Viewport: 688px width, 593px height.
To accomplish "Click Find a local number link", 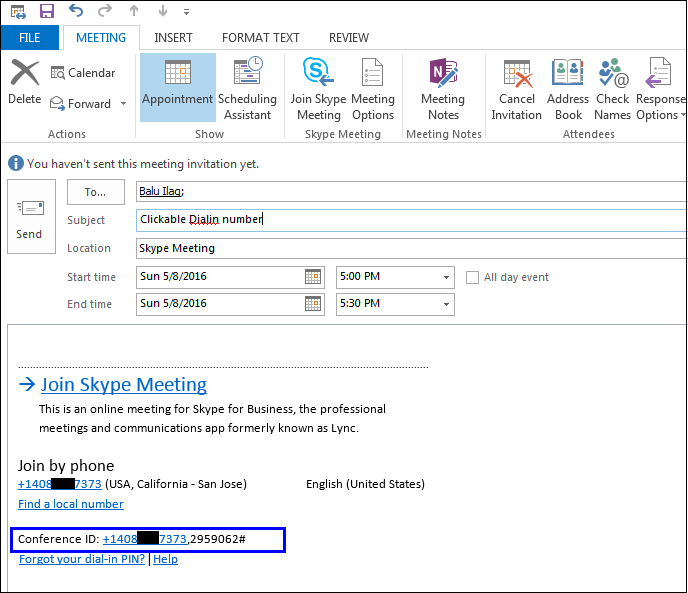I will point(71,504).
